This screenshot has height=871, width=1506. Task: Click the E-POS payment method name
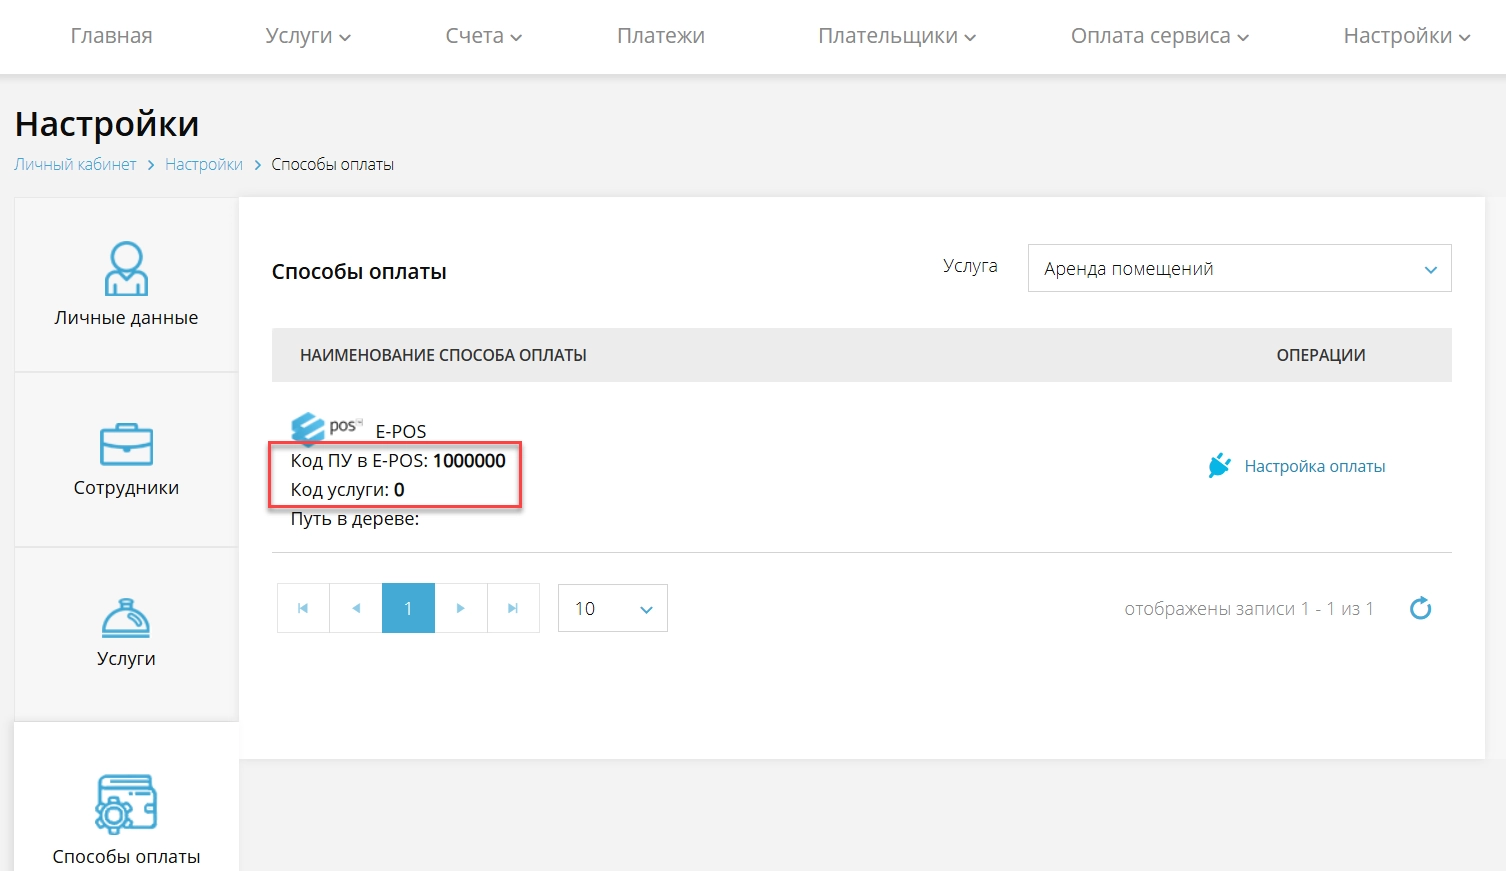click(x=401, y=431)
